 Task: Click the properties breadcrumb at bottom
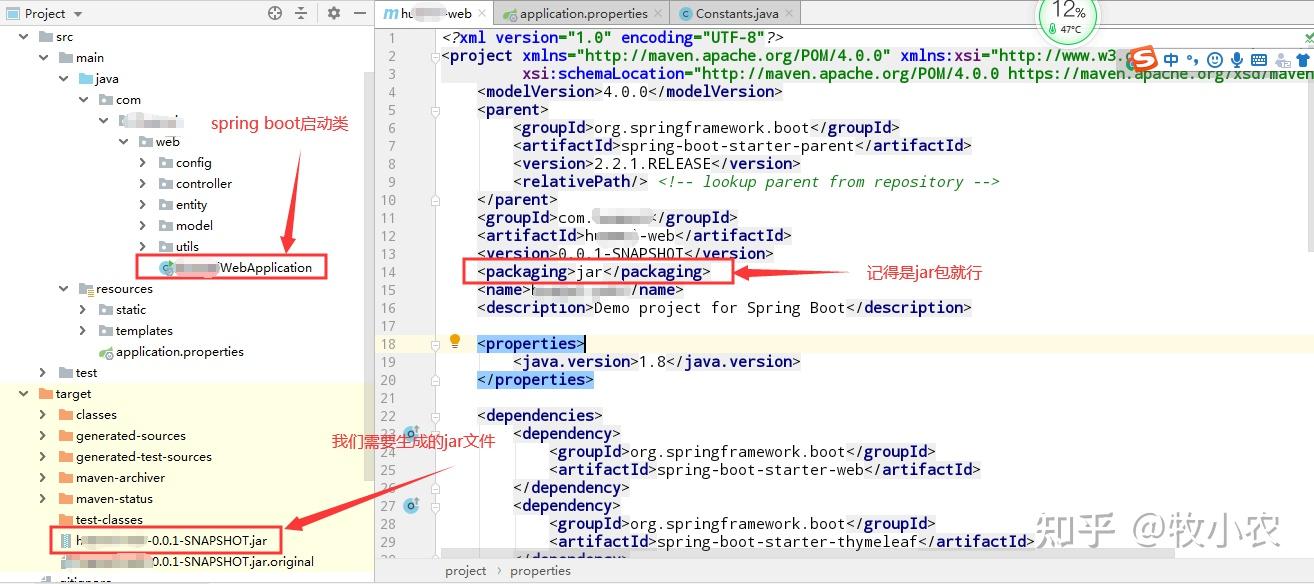coord(540,571)
